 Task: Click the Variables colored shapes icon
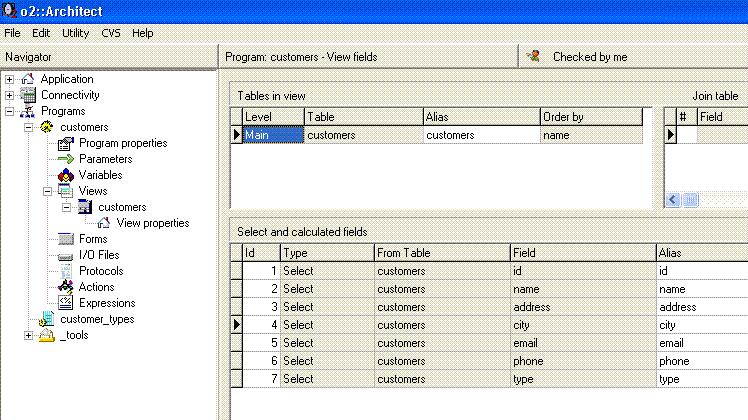point(66,175)
